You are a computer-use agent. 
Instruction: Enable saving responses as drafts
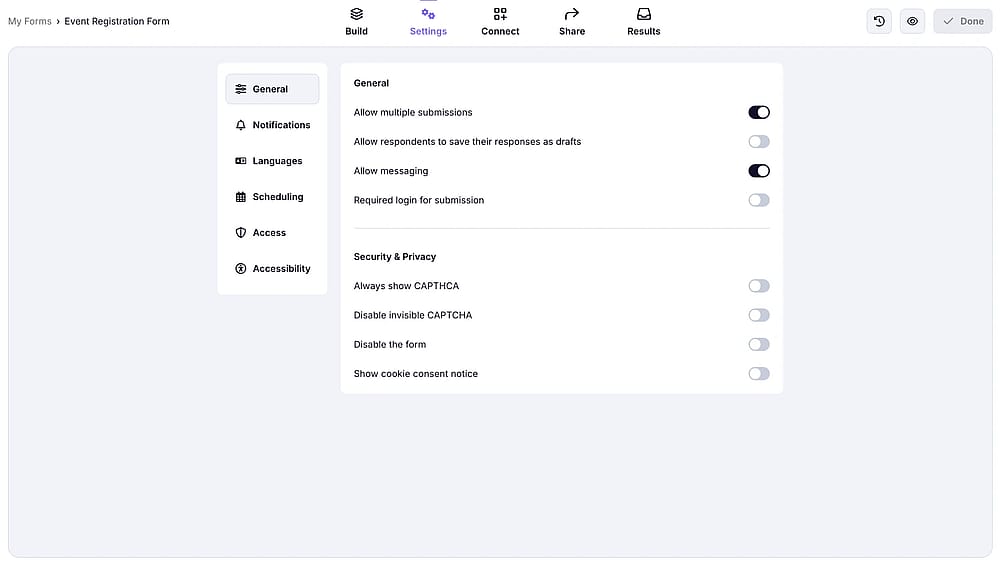[x=759, y=142]
